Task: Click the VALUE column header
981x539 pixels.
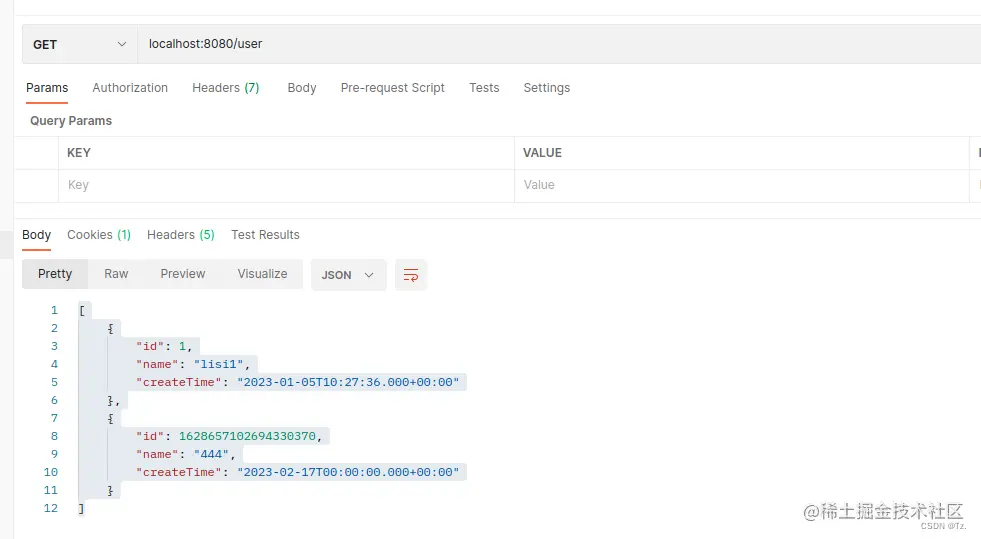Action: coord(542,153)
